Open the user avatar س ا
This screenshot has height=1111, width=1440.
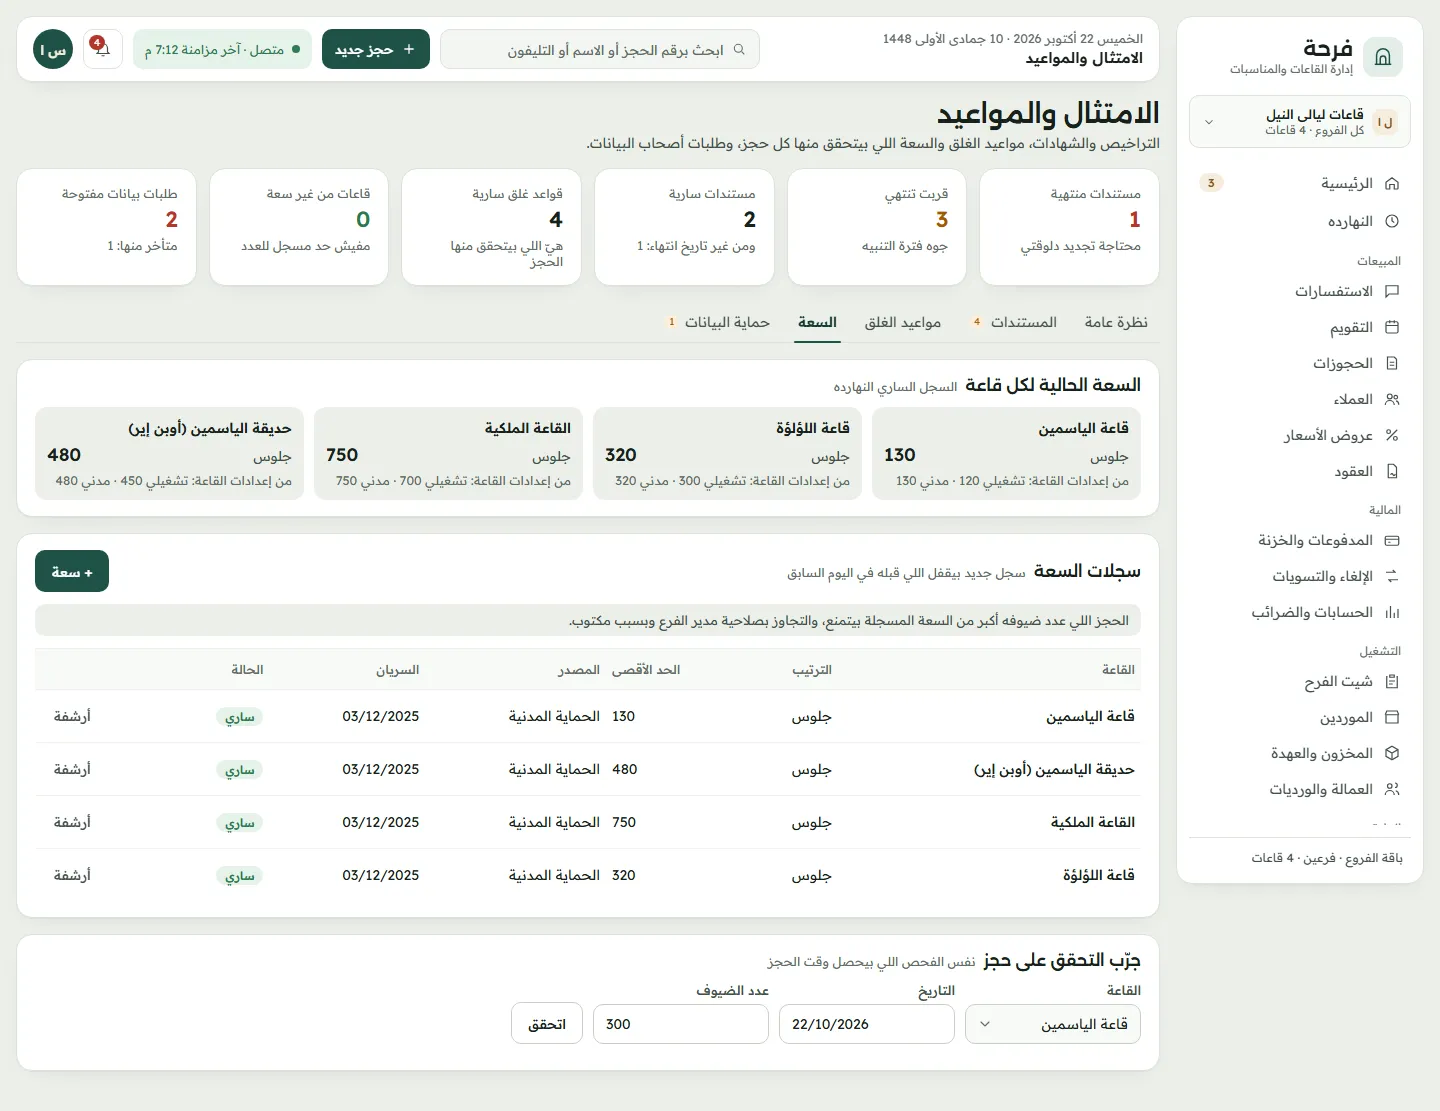coord(53,49)
